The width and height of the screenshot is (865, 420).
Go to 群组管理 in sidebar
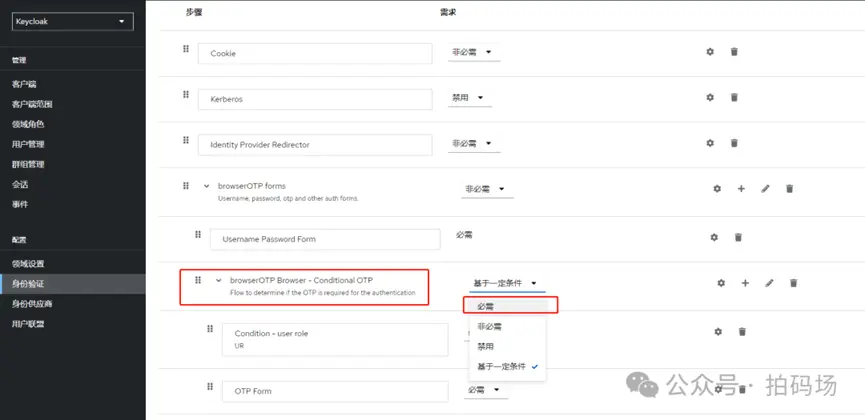(x=28, y=164)
